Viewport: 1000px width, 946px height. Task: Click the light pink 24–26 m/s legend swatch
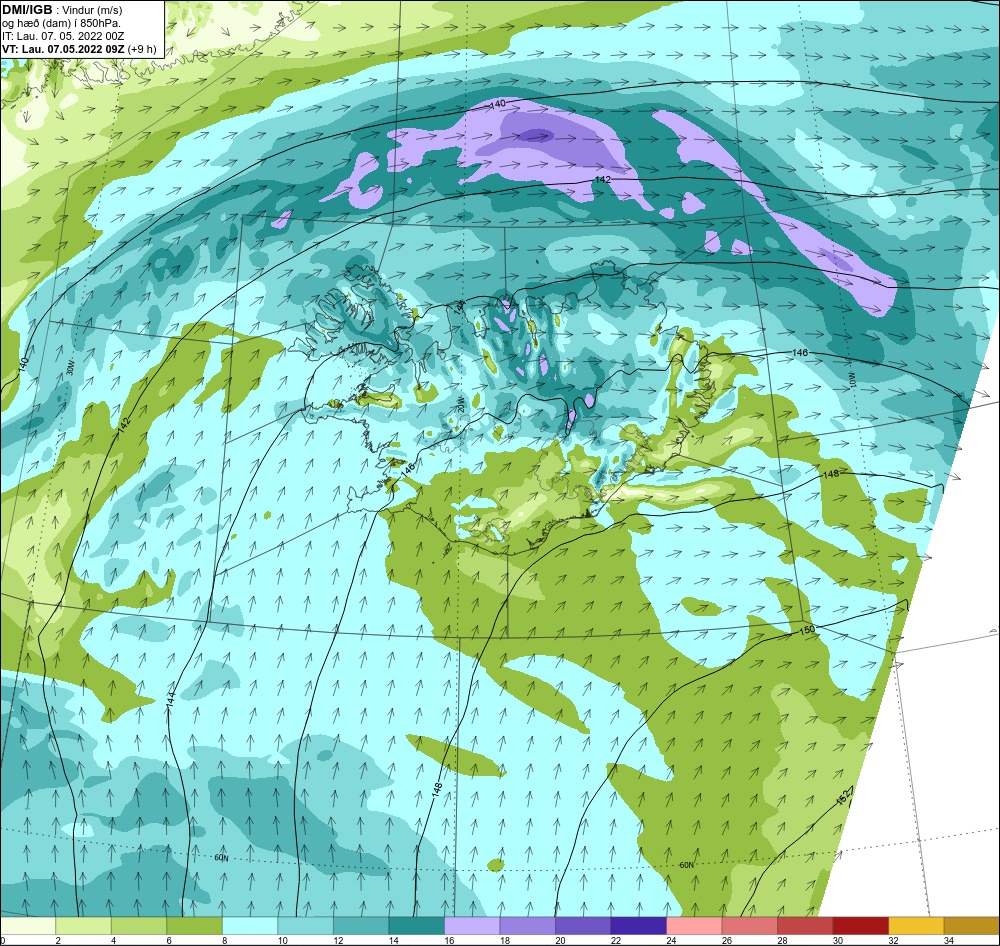point(694,926)
